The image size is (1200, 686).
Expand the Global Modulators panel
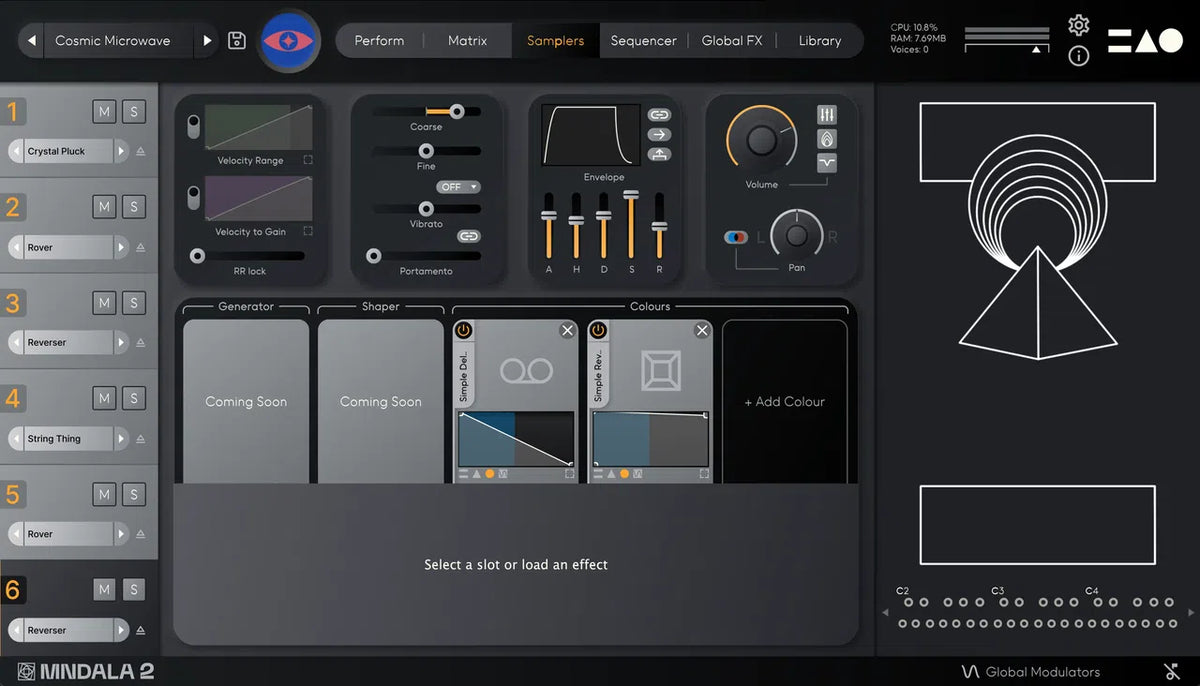click(x=1030, y=672)
